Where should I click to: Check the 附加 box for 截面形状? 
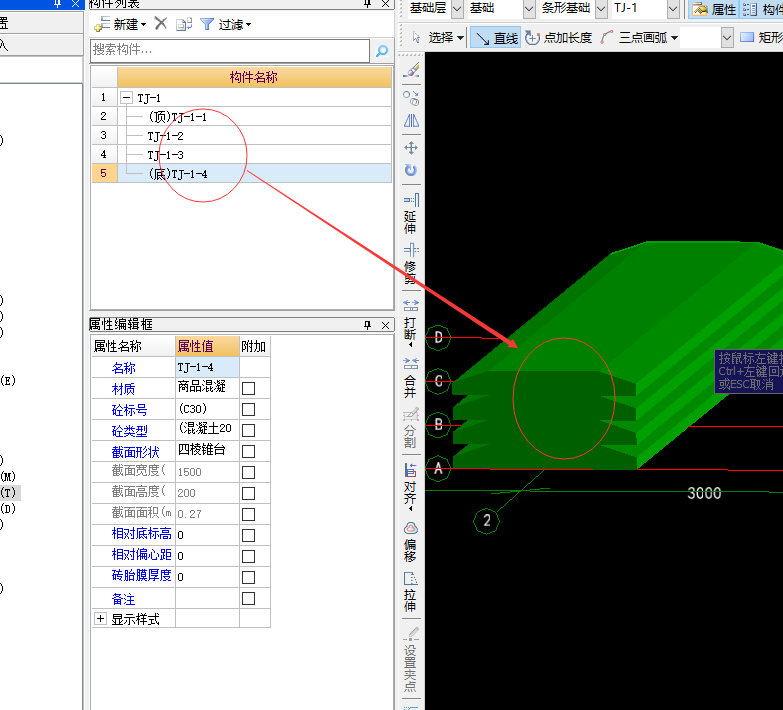pyautogui.click(x=248, y=451)
